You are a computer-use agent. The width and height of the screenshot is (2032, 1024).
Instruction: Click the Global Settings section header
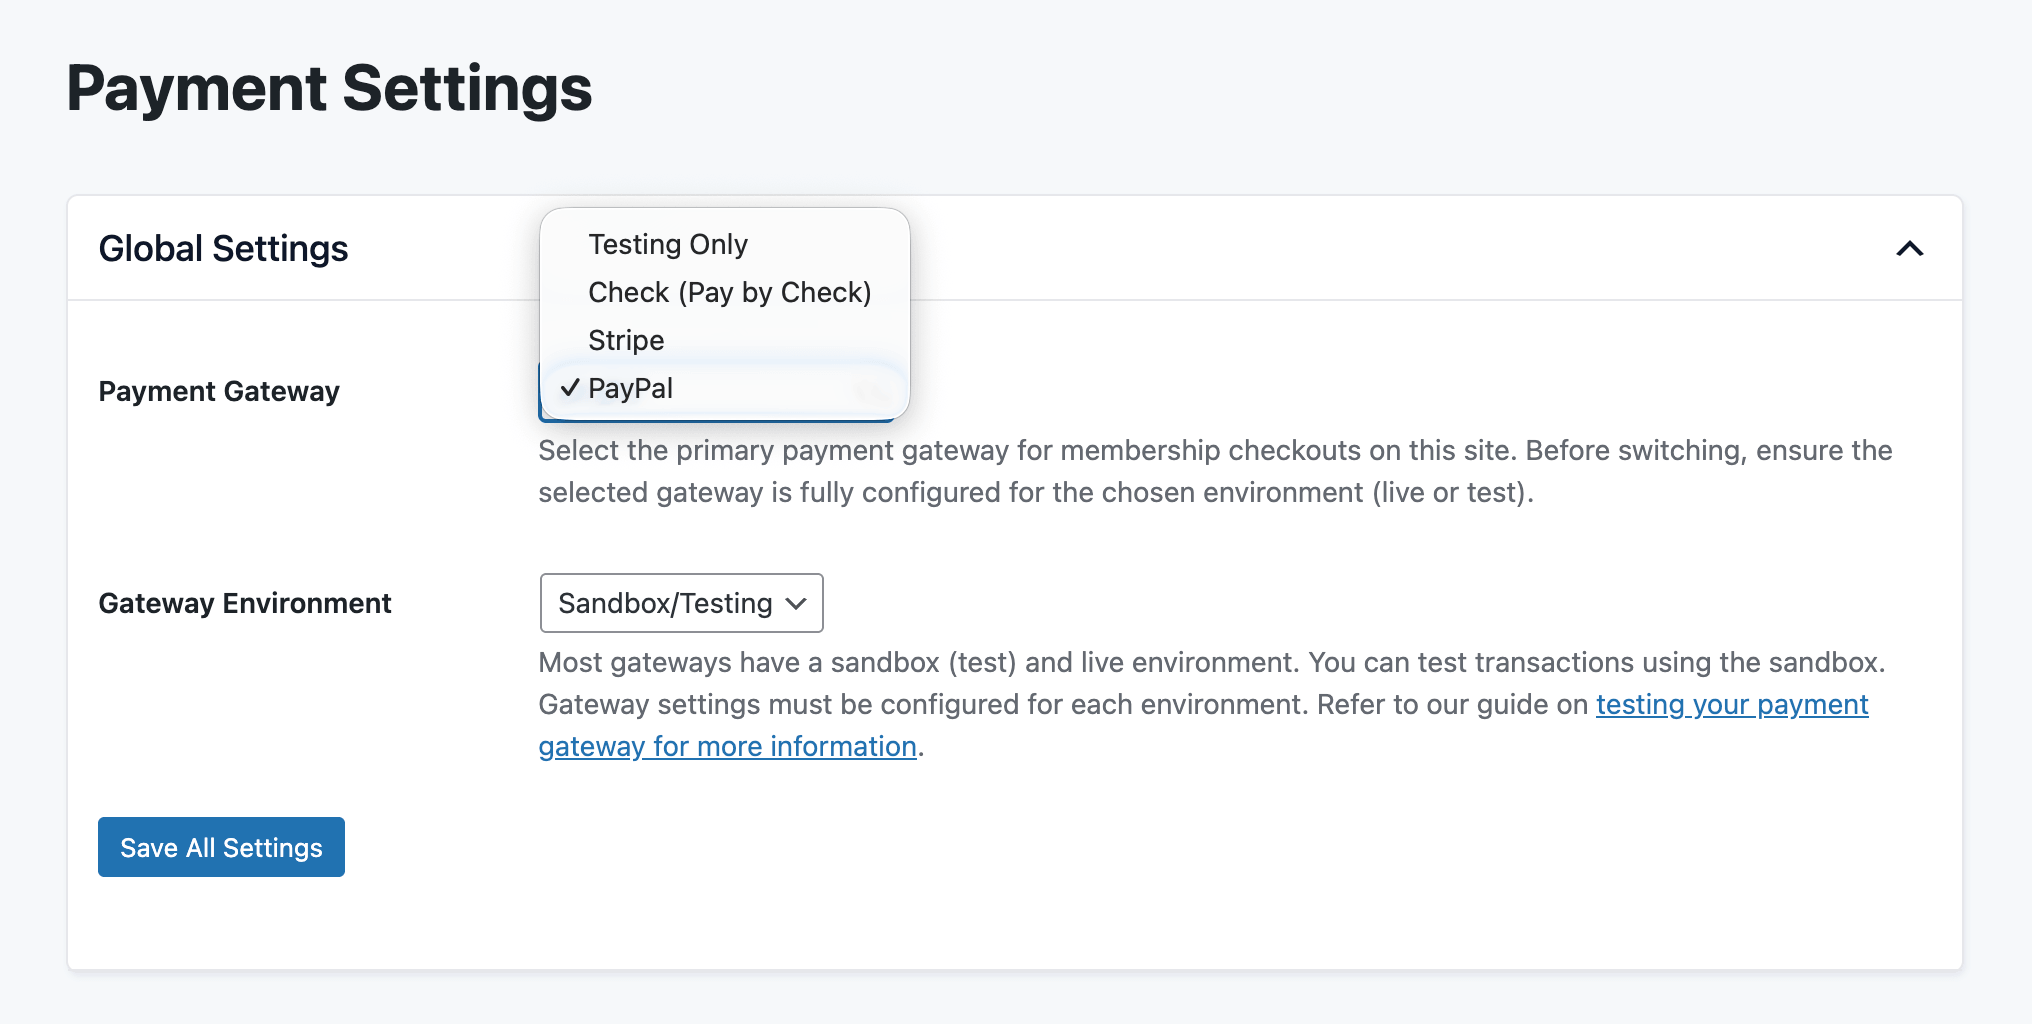point(223,248)
